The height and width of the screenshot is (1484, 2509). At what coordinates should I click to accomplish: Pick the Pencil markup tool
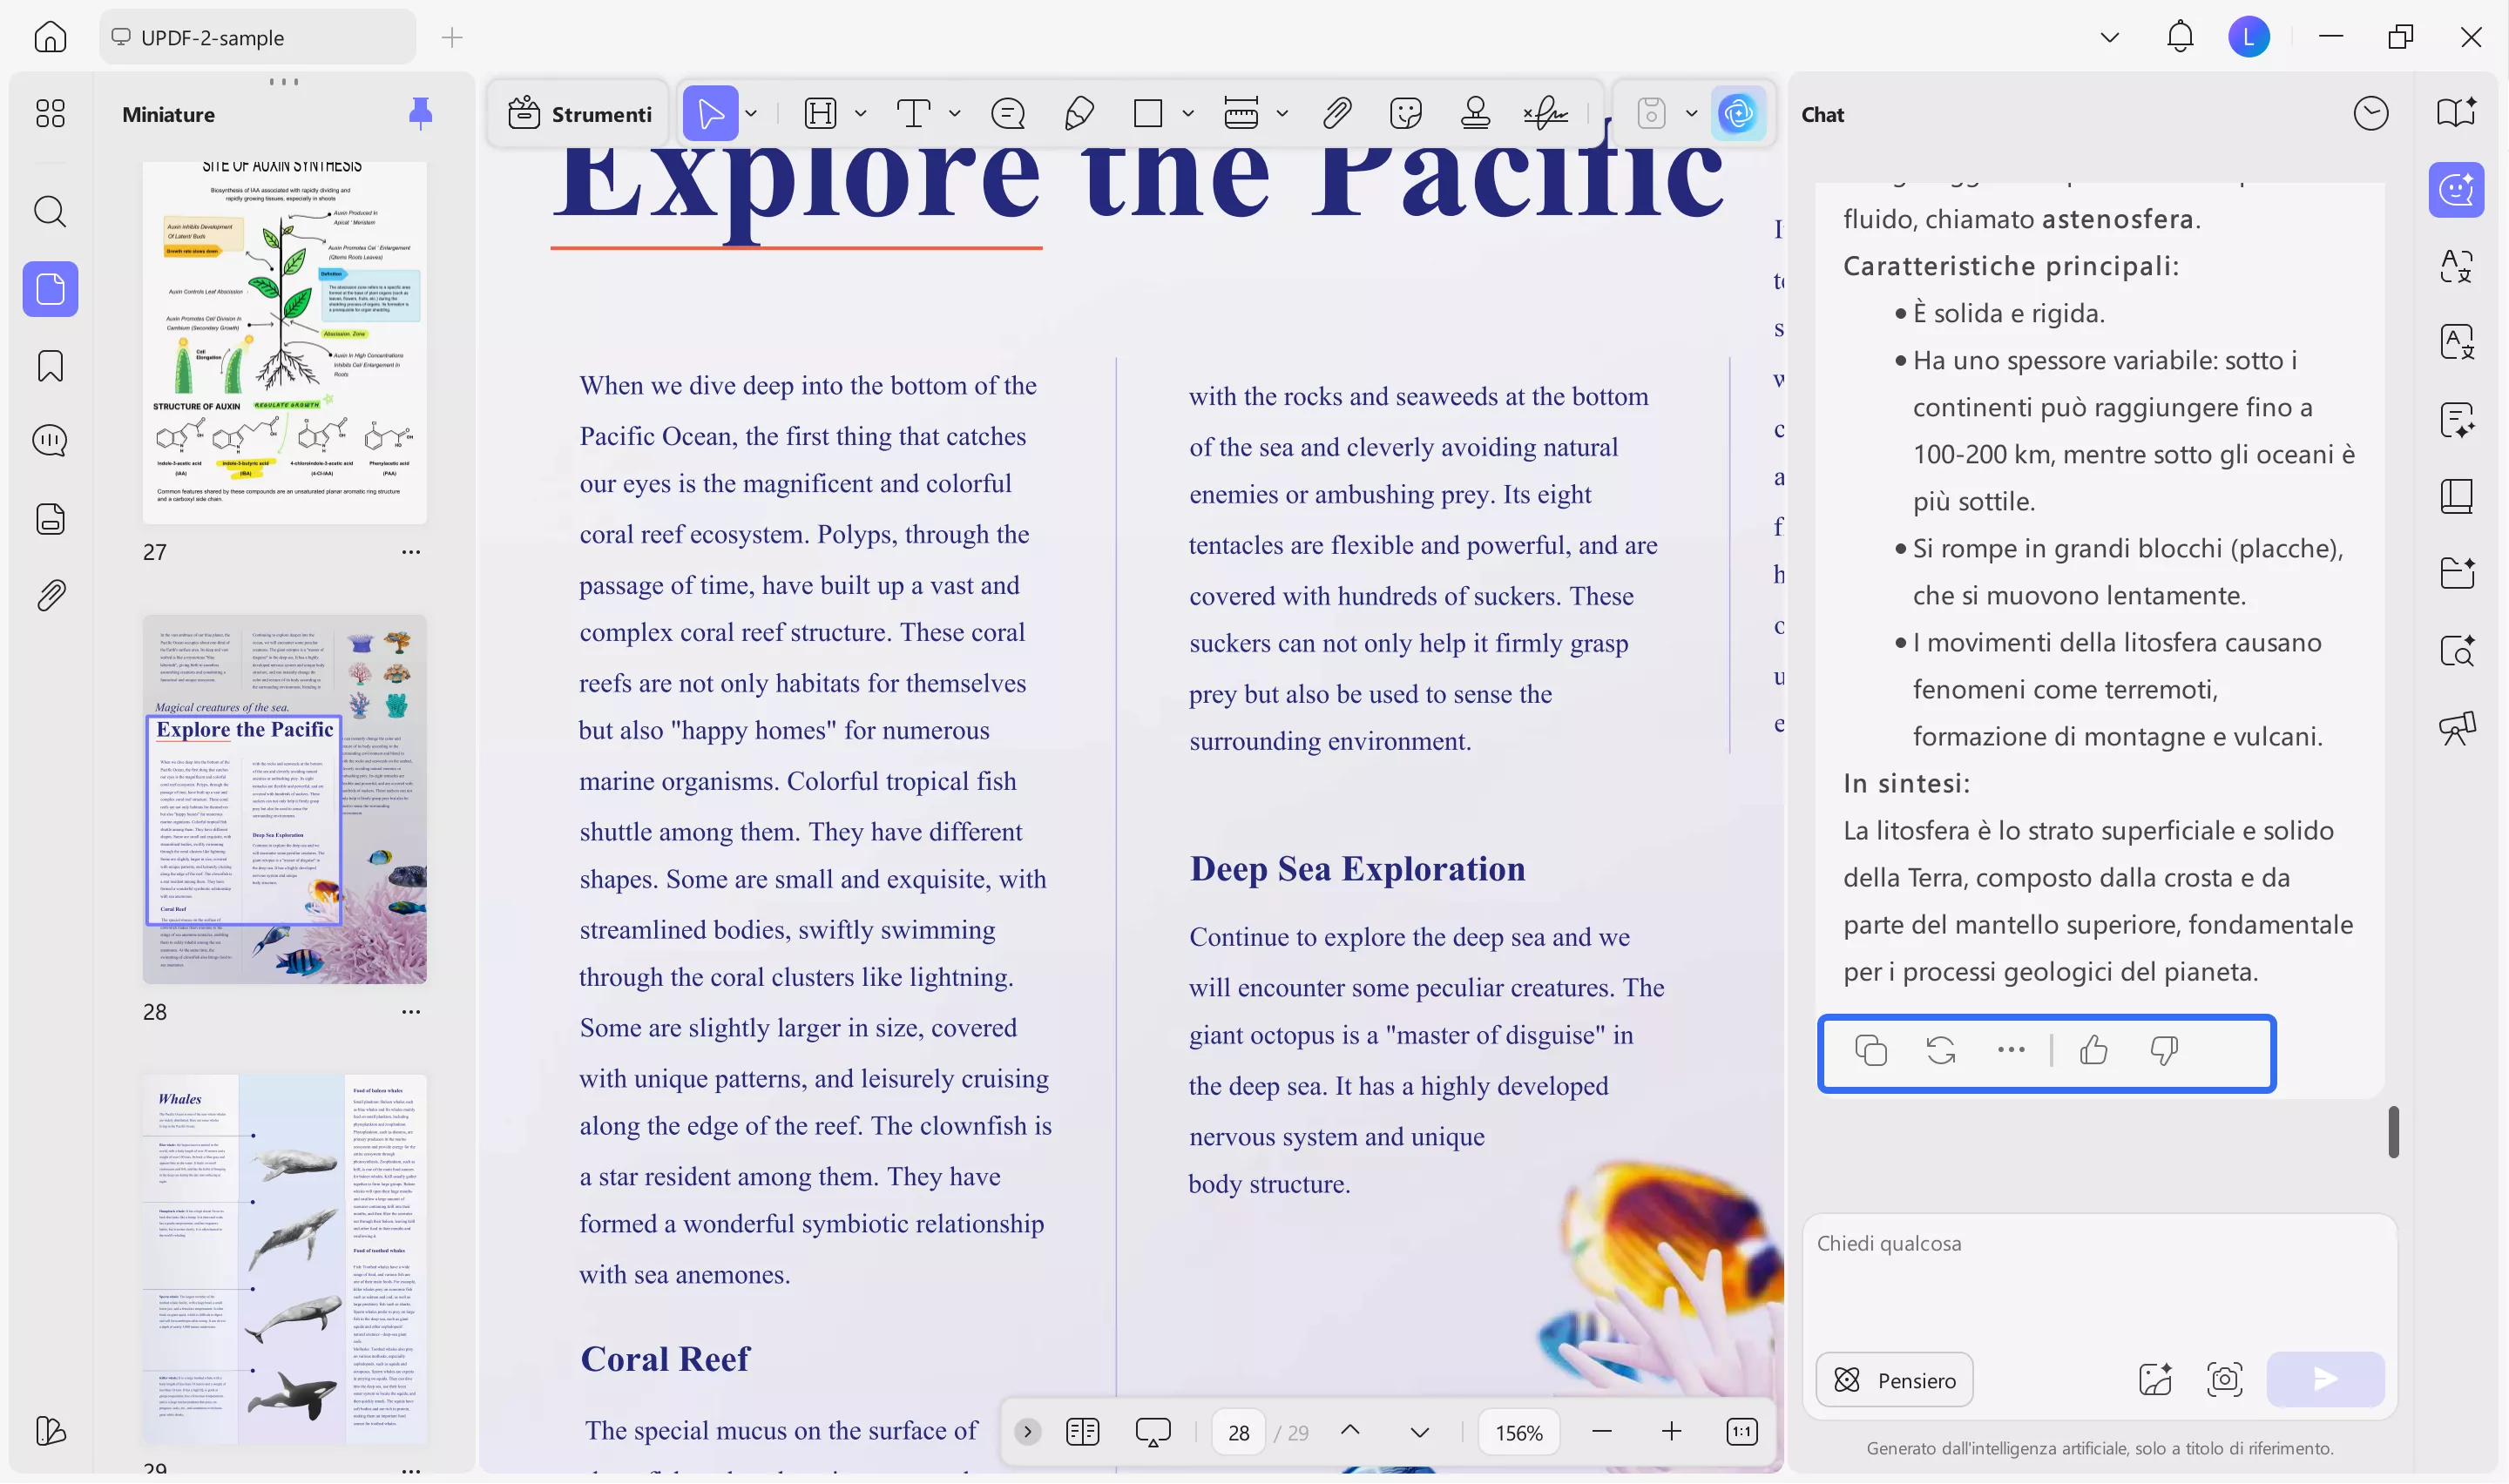point(1078,113)
